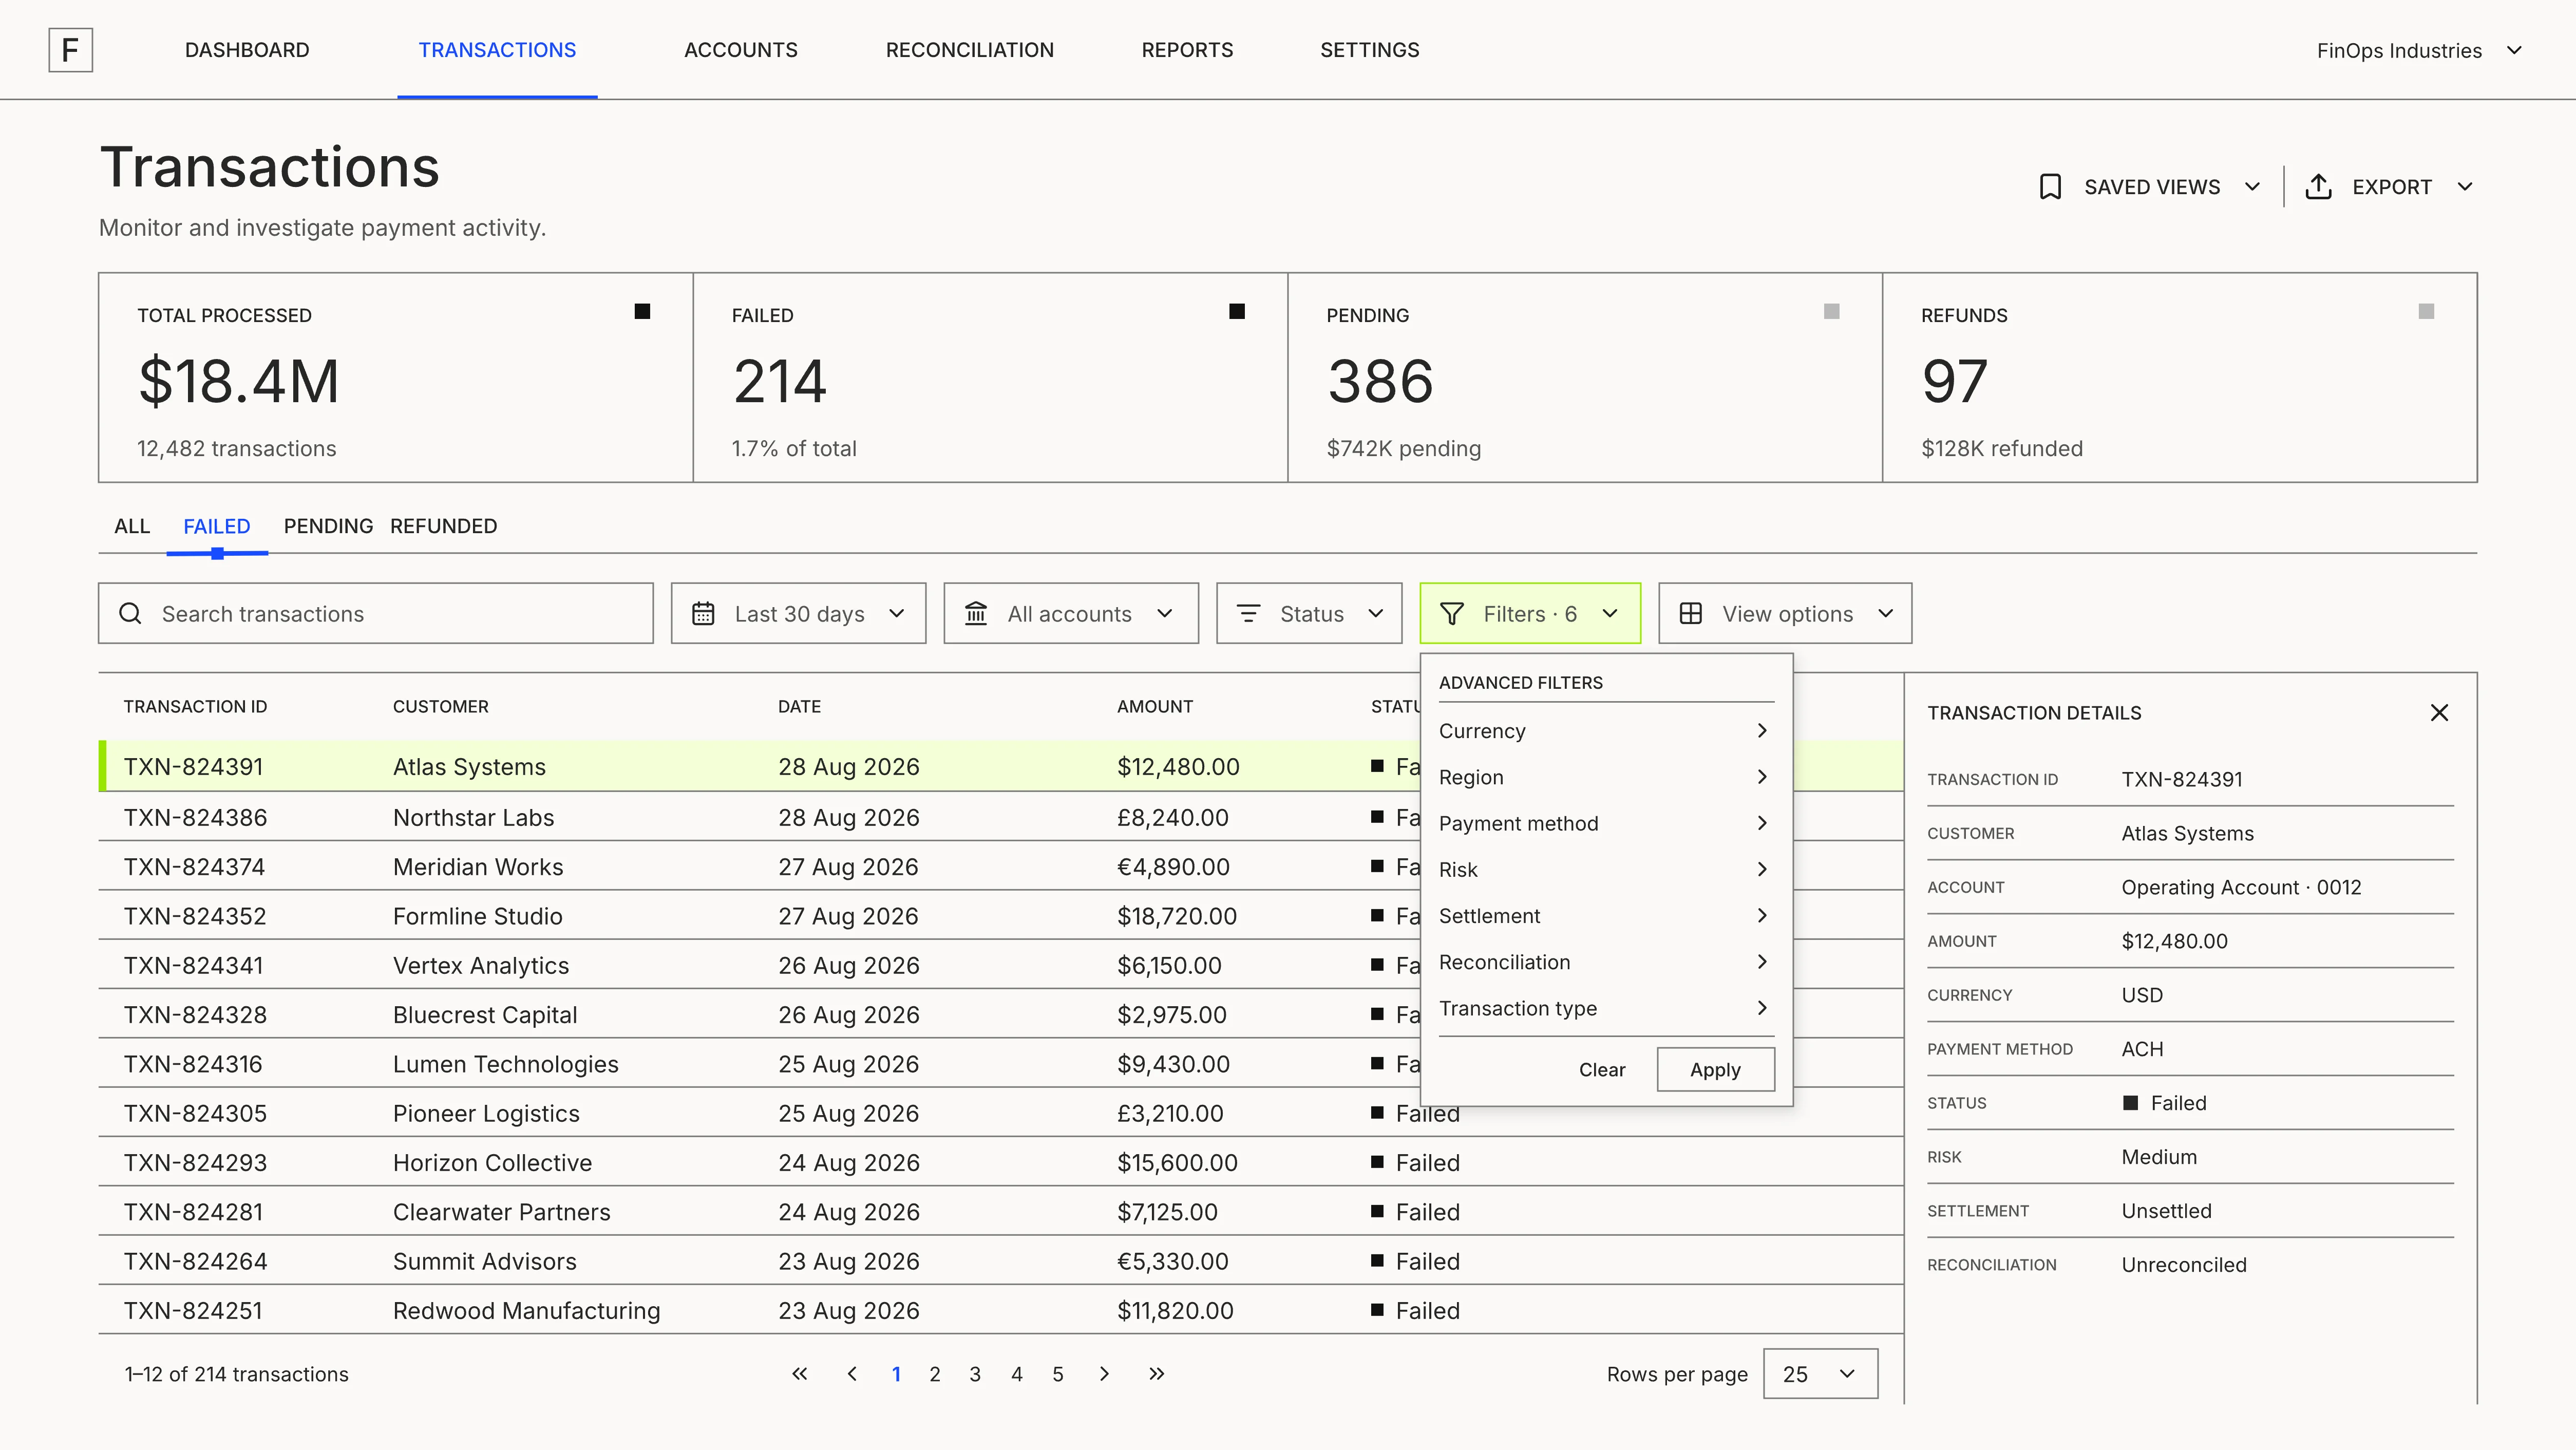Go to next page arrow
2576x1450 pixels.
1104,1373
